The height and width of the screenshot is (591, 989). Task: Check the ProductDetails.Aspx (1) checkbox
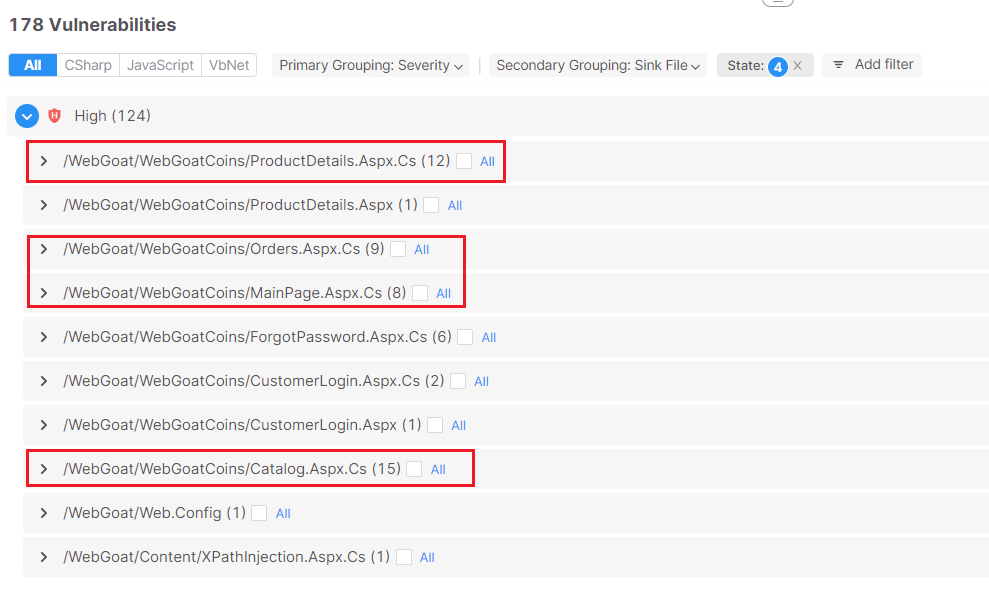(x=431, y=206)
